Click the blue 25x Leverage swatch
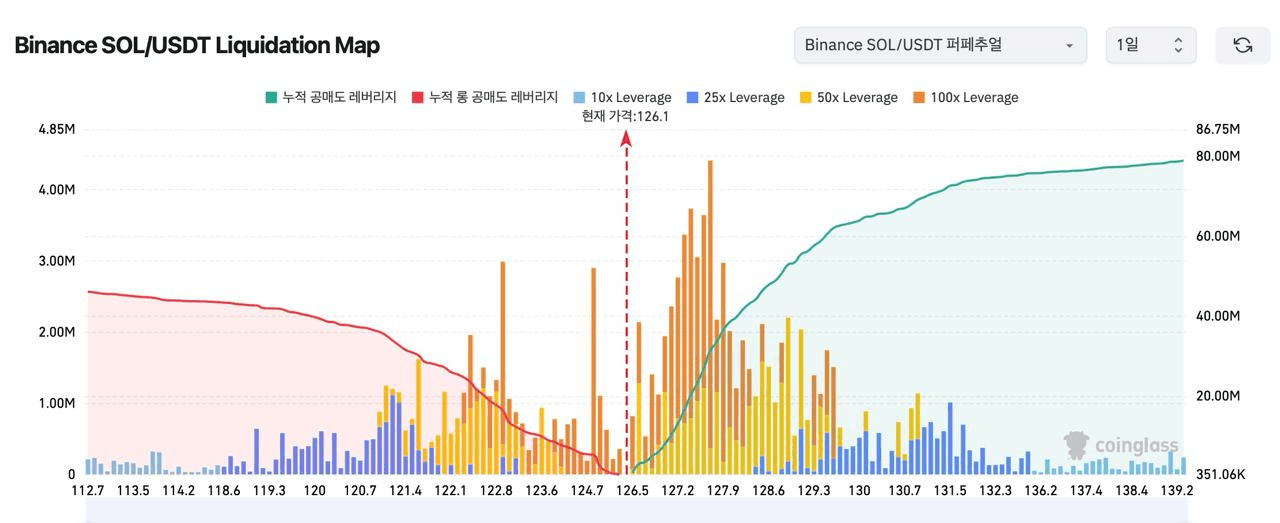Viewport: 1280px width, 523px height. coord(692,98)
